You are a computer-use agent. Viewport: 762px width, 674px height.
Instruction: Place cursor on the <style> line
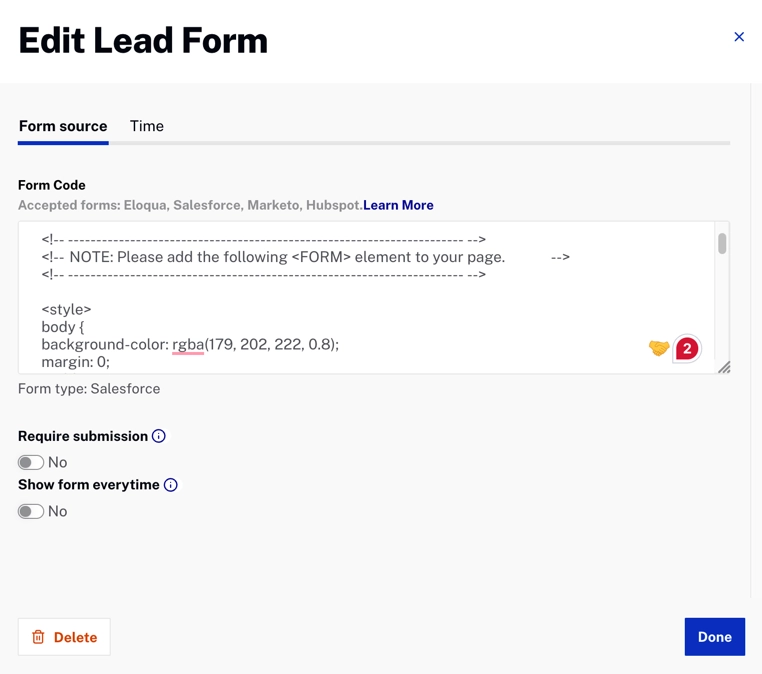[67, 309]
